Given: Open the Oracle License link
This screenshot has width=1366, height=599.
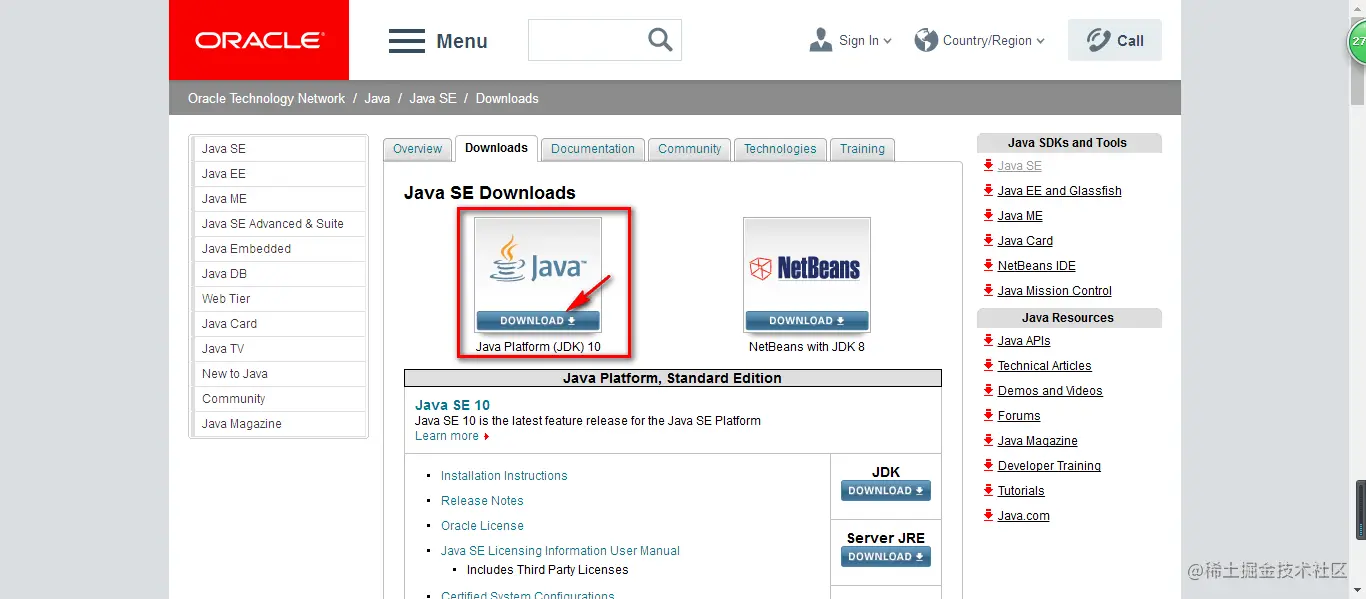Looking at the screenshot, I should pos(482,526).
